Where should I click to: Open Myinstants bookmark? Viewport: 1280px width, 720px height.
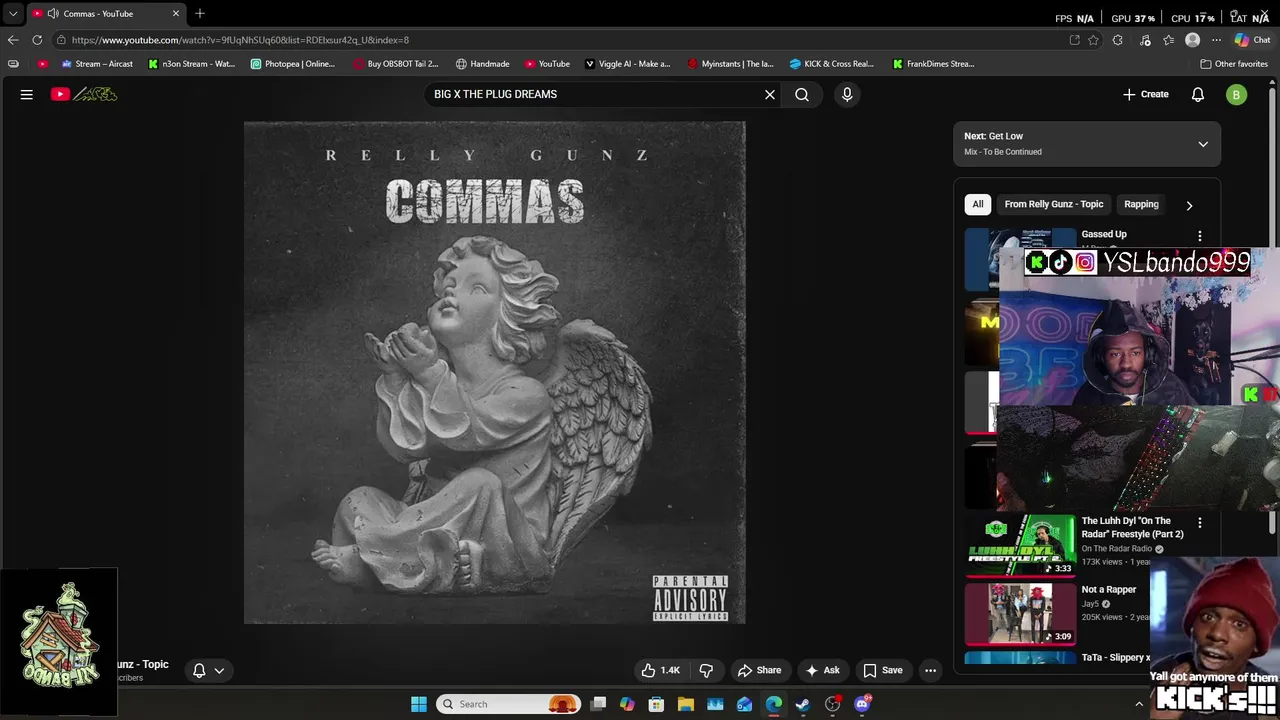pos(730,64)
